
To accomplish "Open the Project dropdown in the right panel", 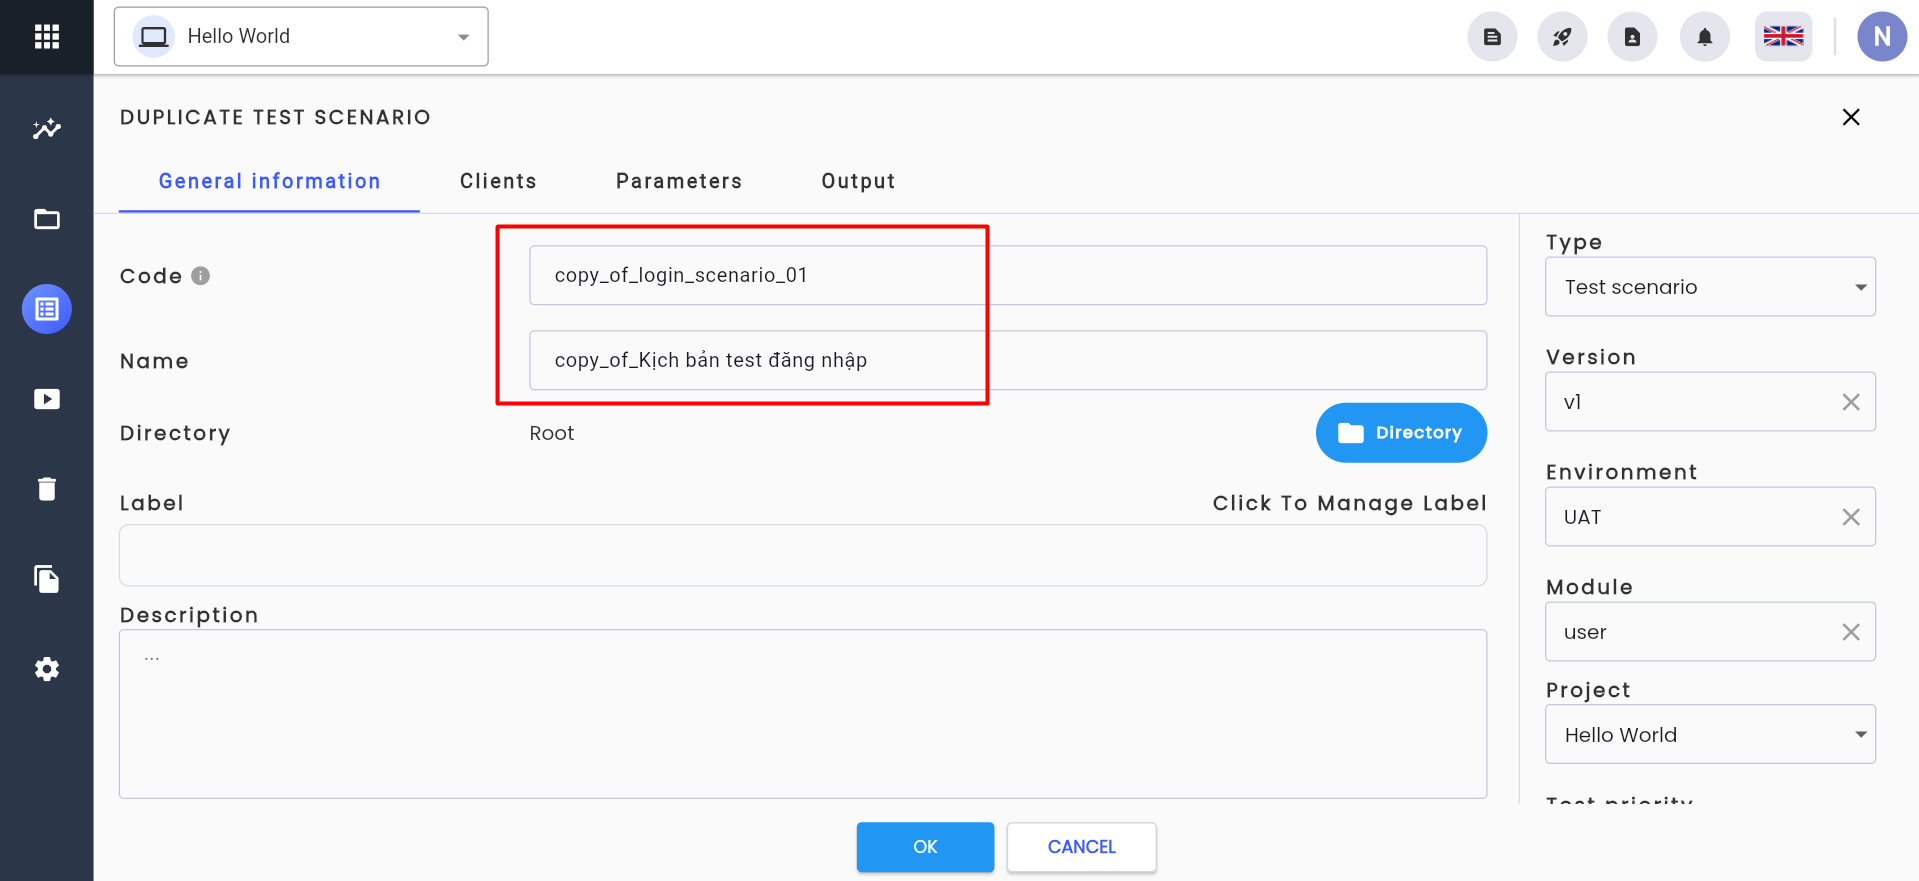I will (x=1710, y=735).
